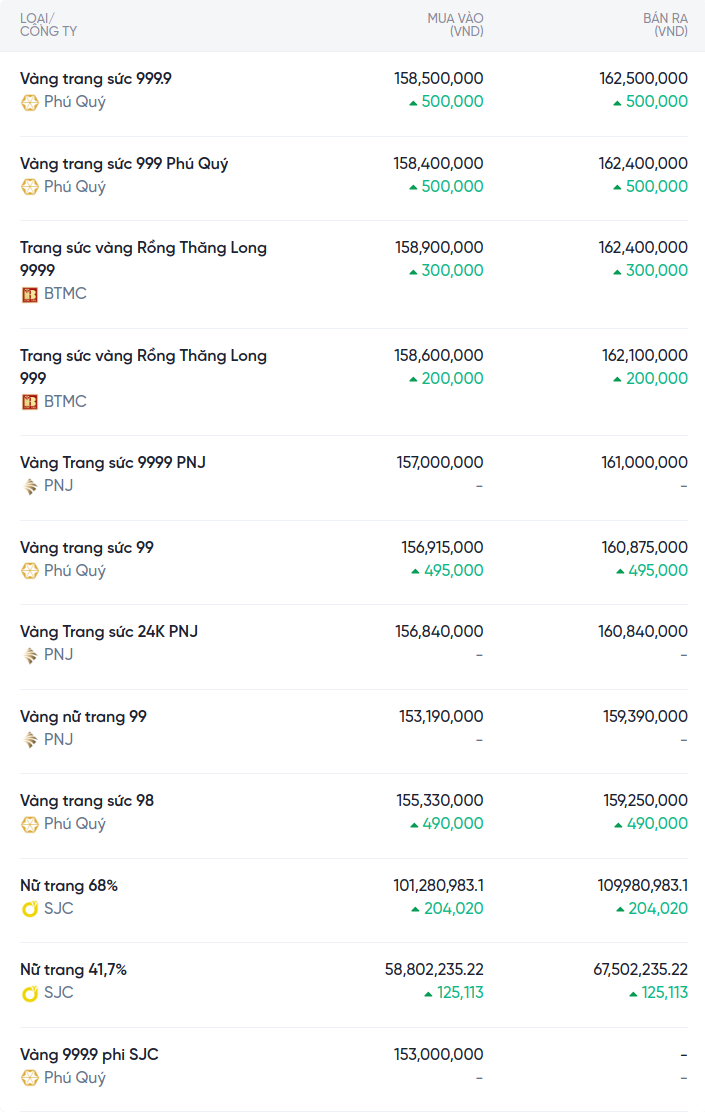Screen dimensions: 705x1112
Task: Click the Vàng trang sức 99 product name
Action: click(x=87, y=547)
